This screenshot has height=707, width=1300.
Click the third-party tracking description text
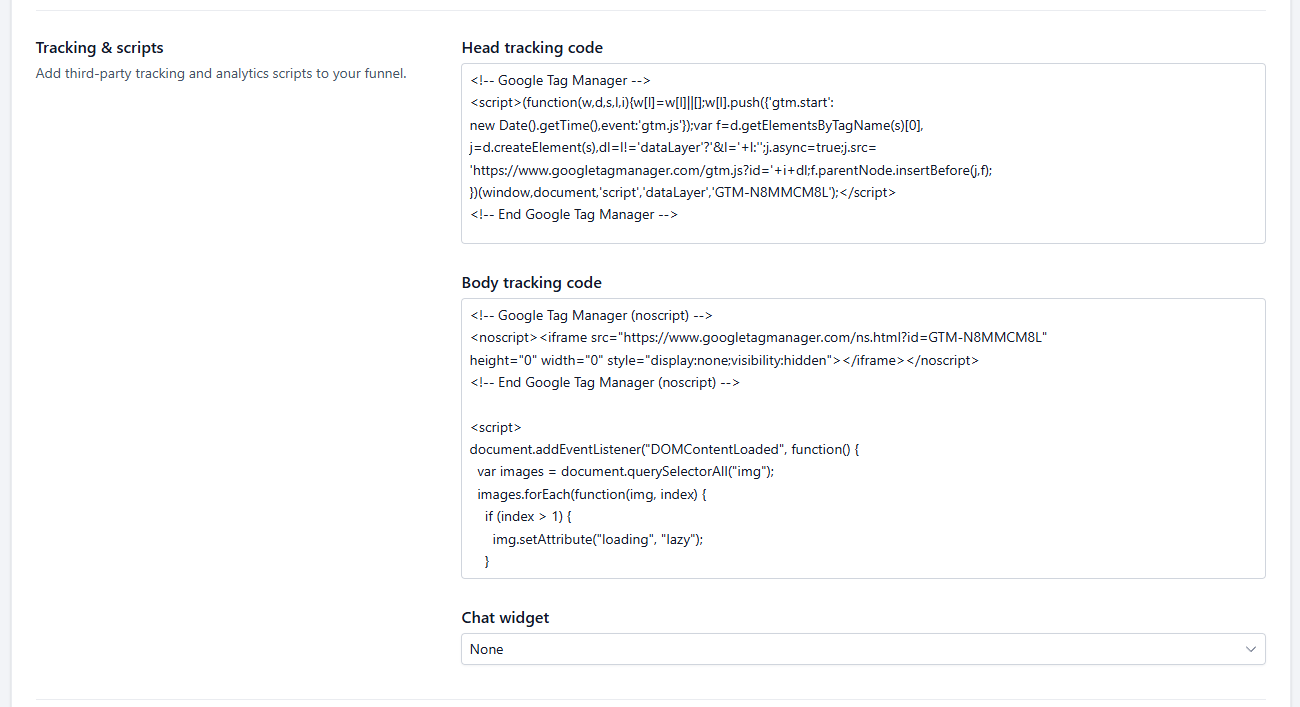click(221, 73)
